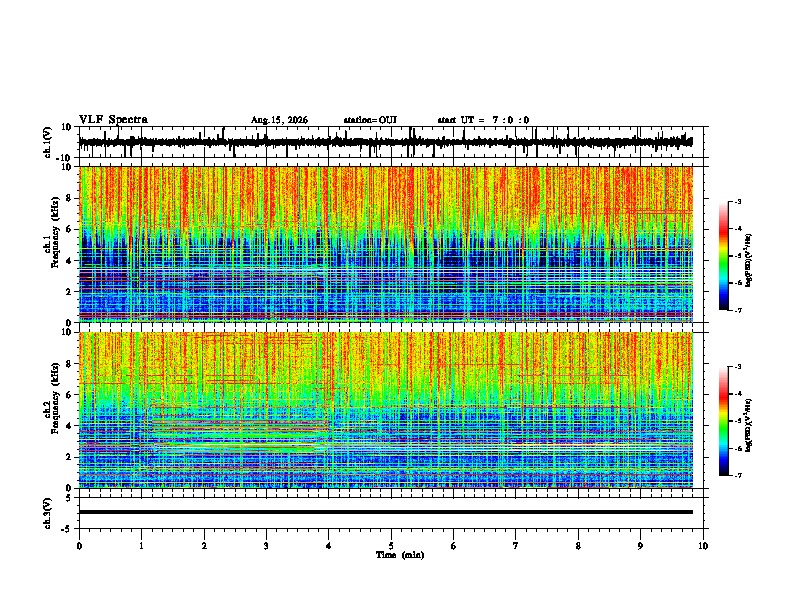Click the time axis tick label "5"
Screen dimensions: 792x612
point(391,546)
